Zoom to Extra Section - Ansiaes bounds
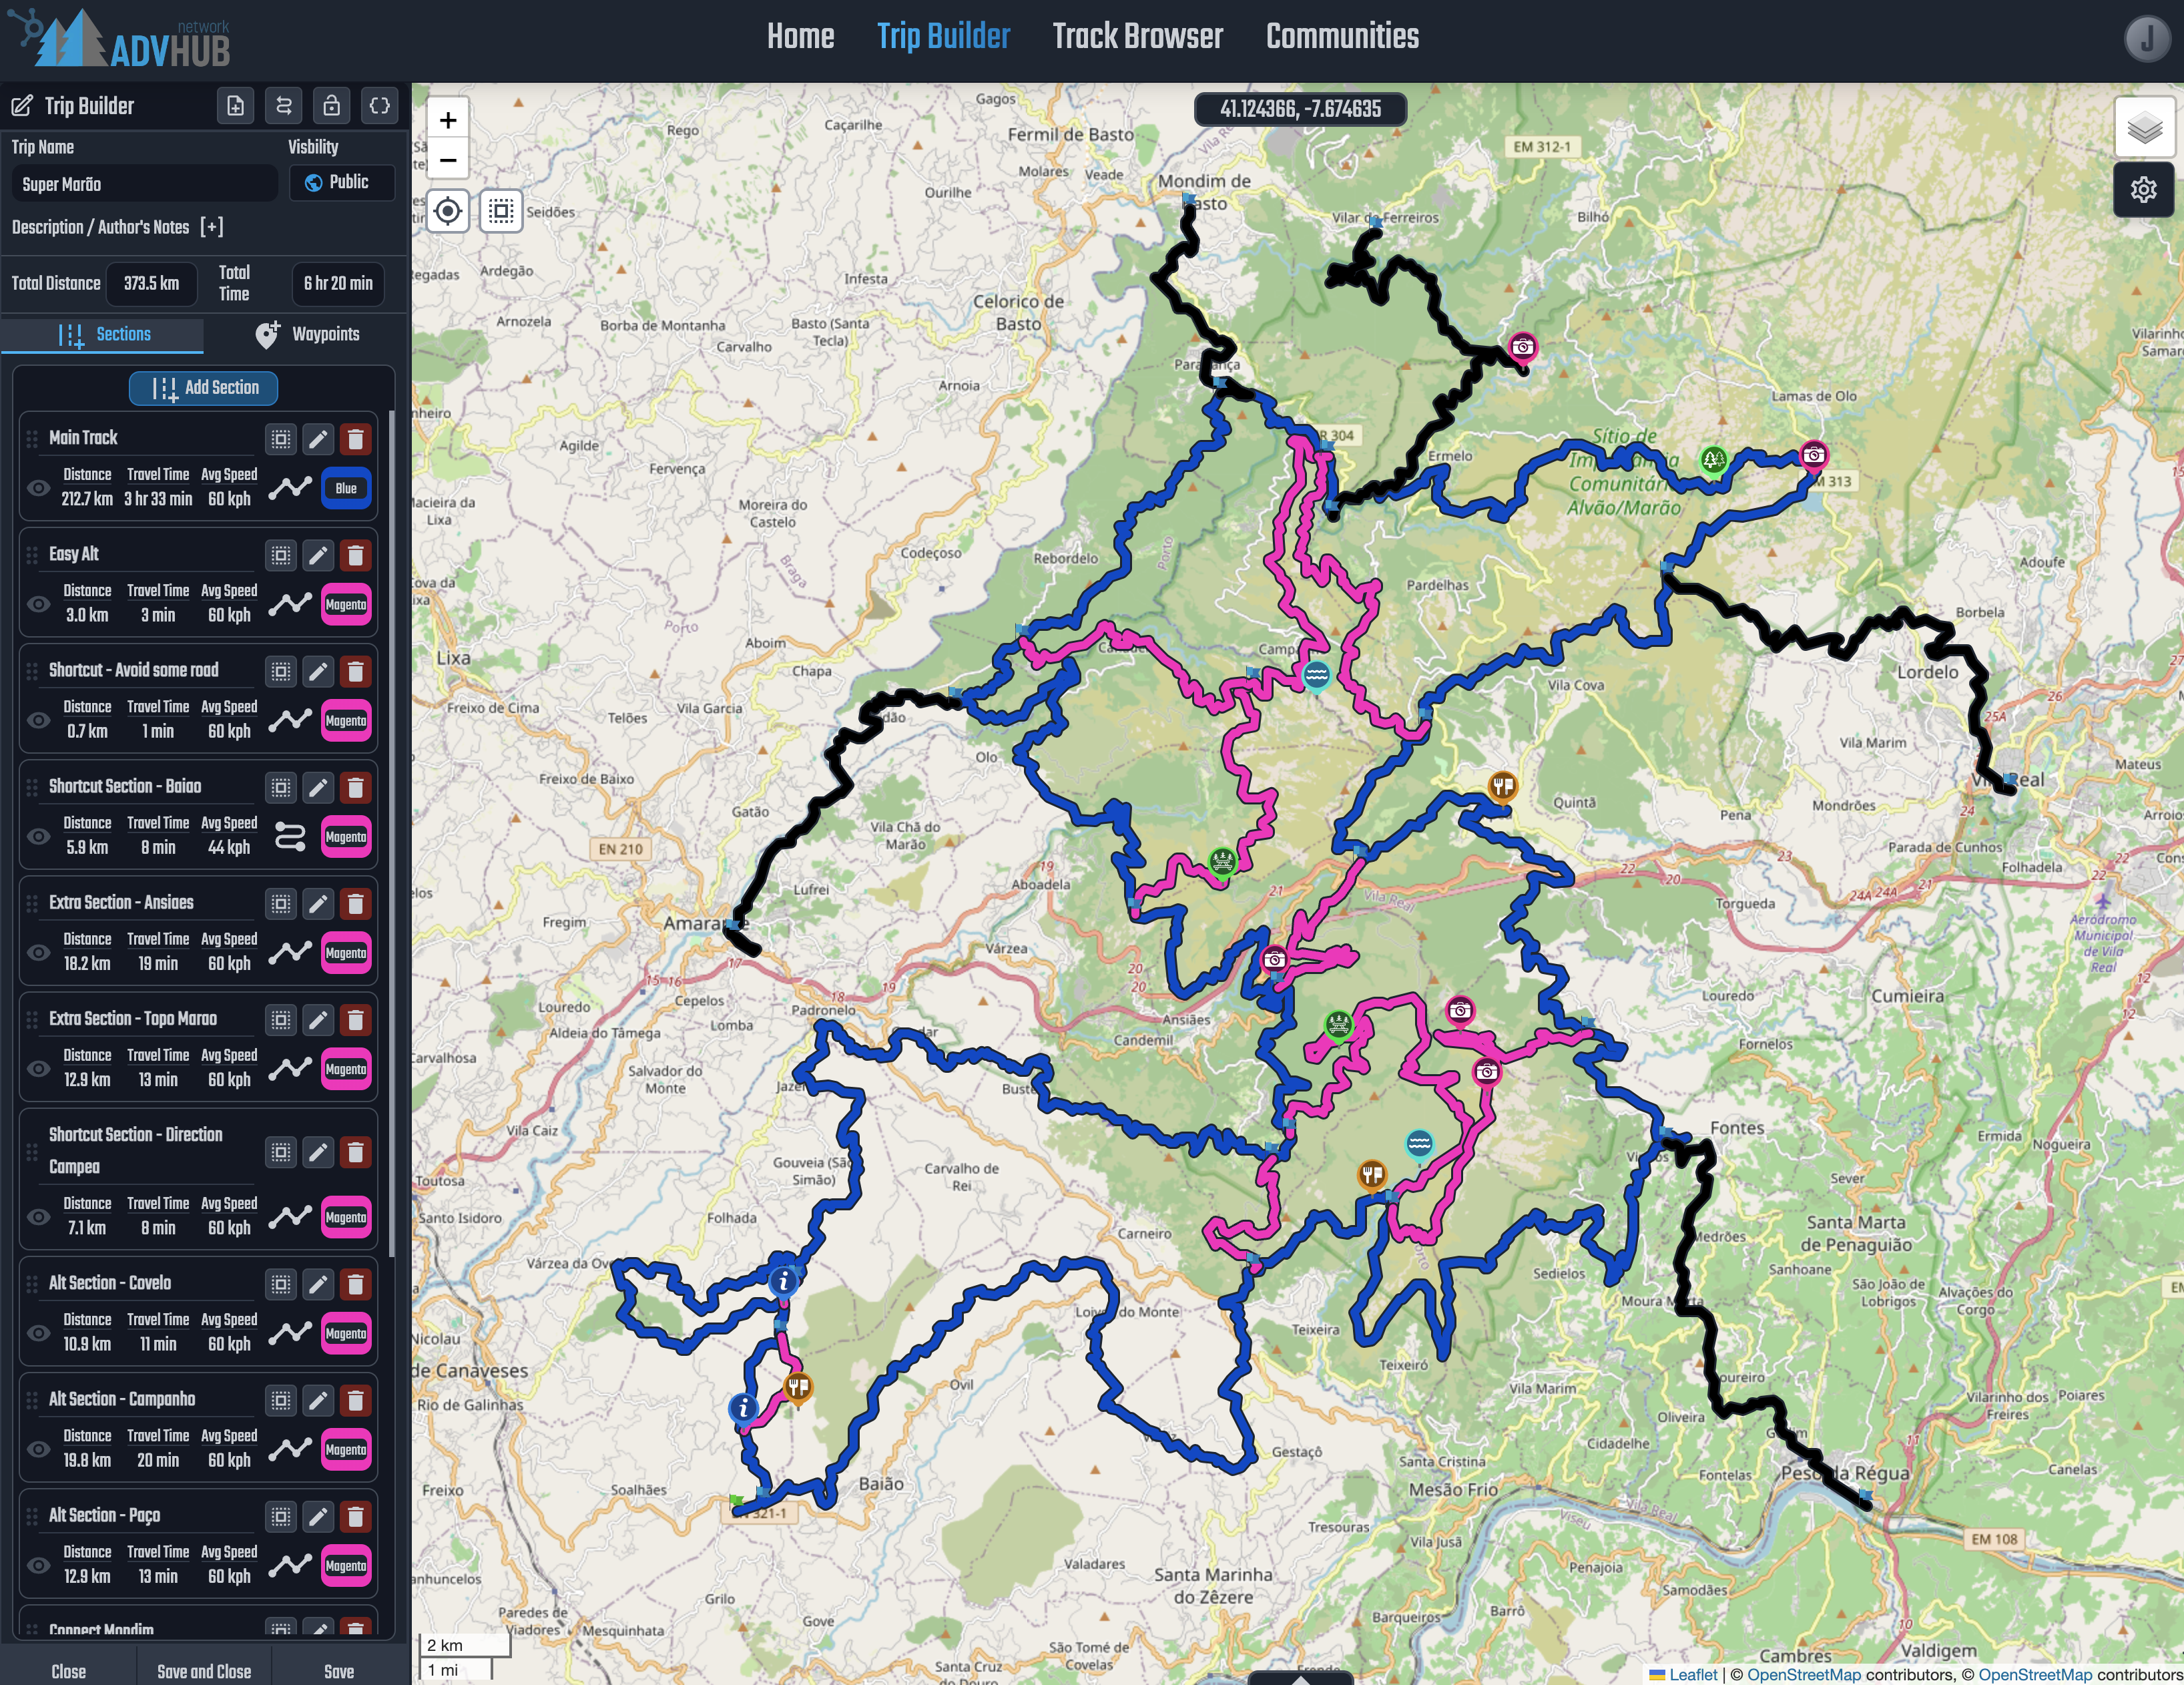Viewport: 2184px width, 1685px height. click(281, 904)
